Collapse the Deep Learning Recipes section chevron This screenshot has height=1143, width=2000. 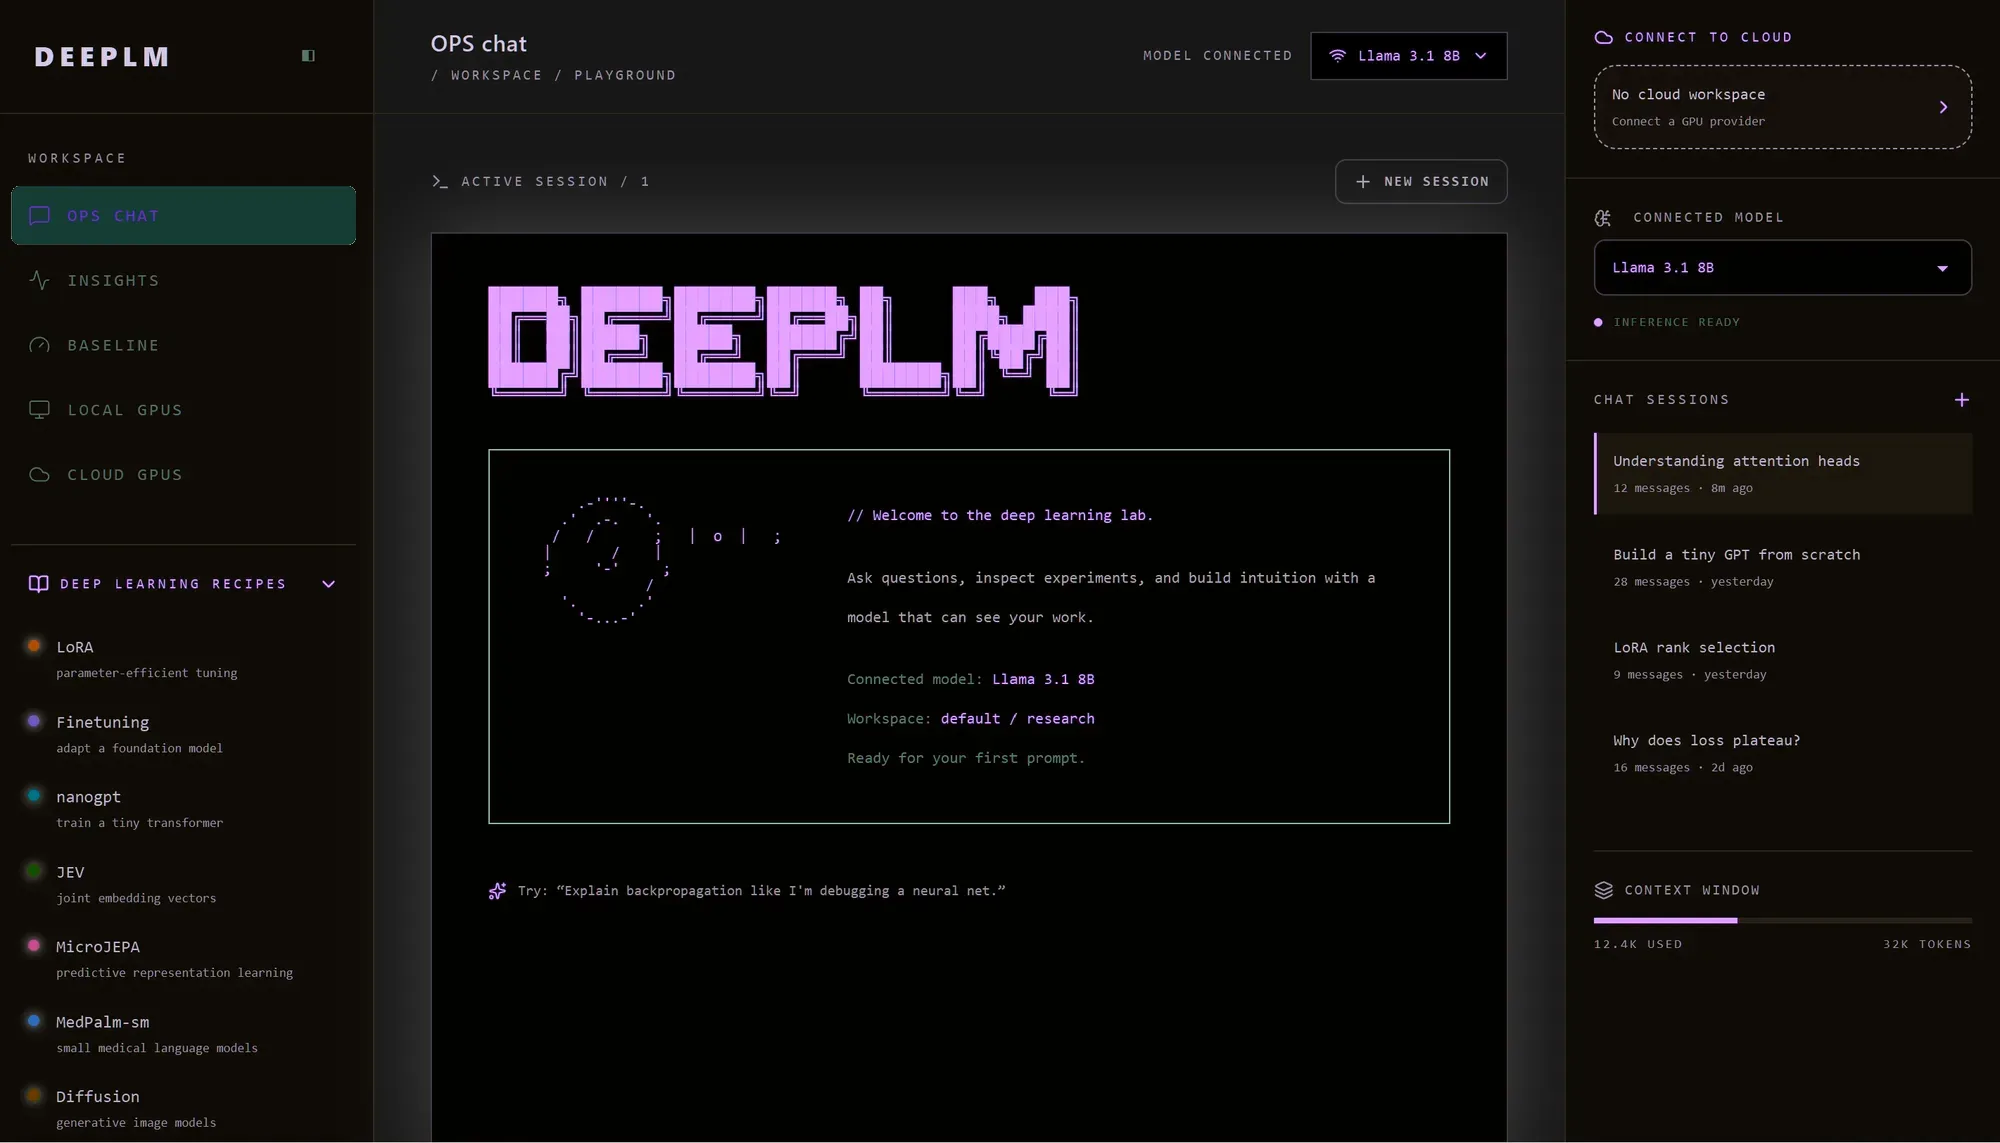click(x=328, y=584)
